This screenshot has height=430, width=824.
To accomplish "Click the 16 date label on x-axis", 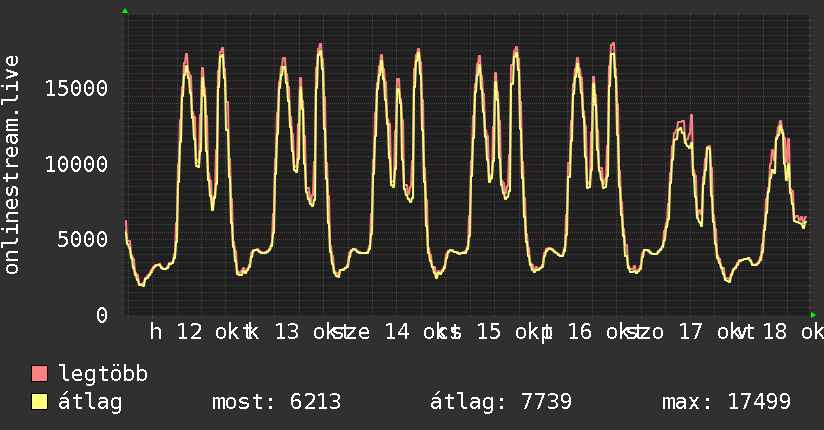I will click(580, 332).
